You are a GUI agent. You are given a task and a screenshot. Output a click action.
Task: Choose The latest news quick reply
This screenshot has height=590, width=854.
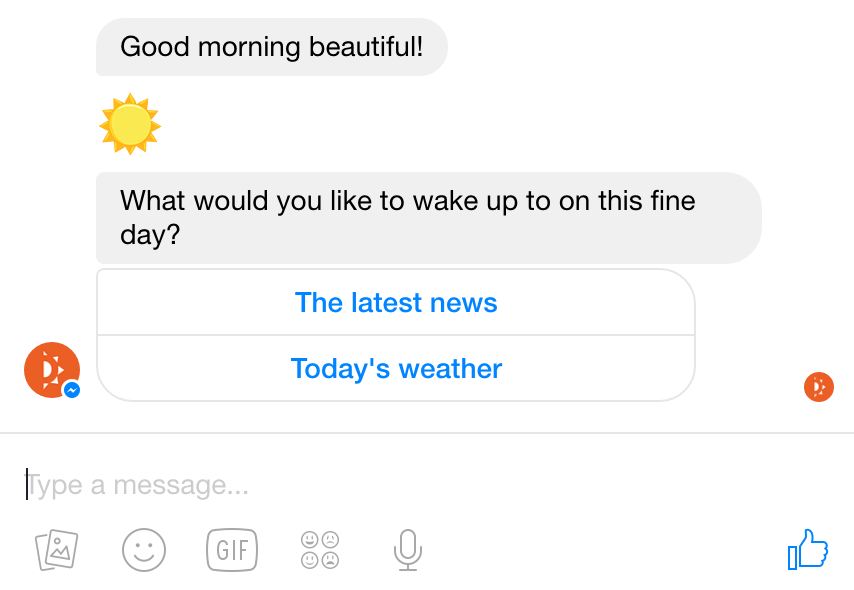[x=395, y=302]
